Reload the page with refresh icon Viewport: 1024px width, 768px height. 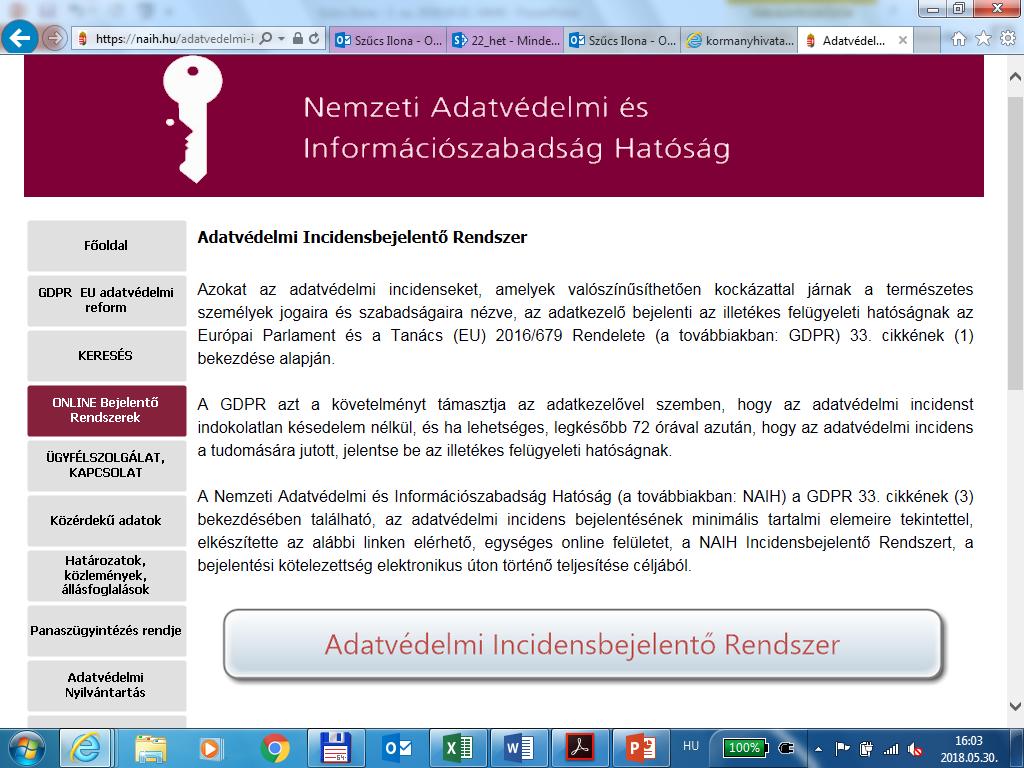pyautogui.click(x=315, y=39)
